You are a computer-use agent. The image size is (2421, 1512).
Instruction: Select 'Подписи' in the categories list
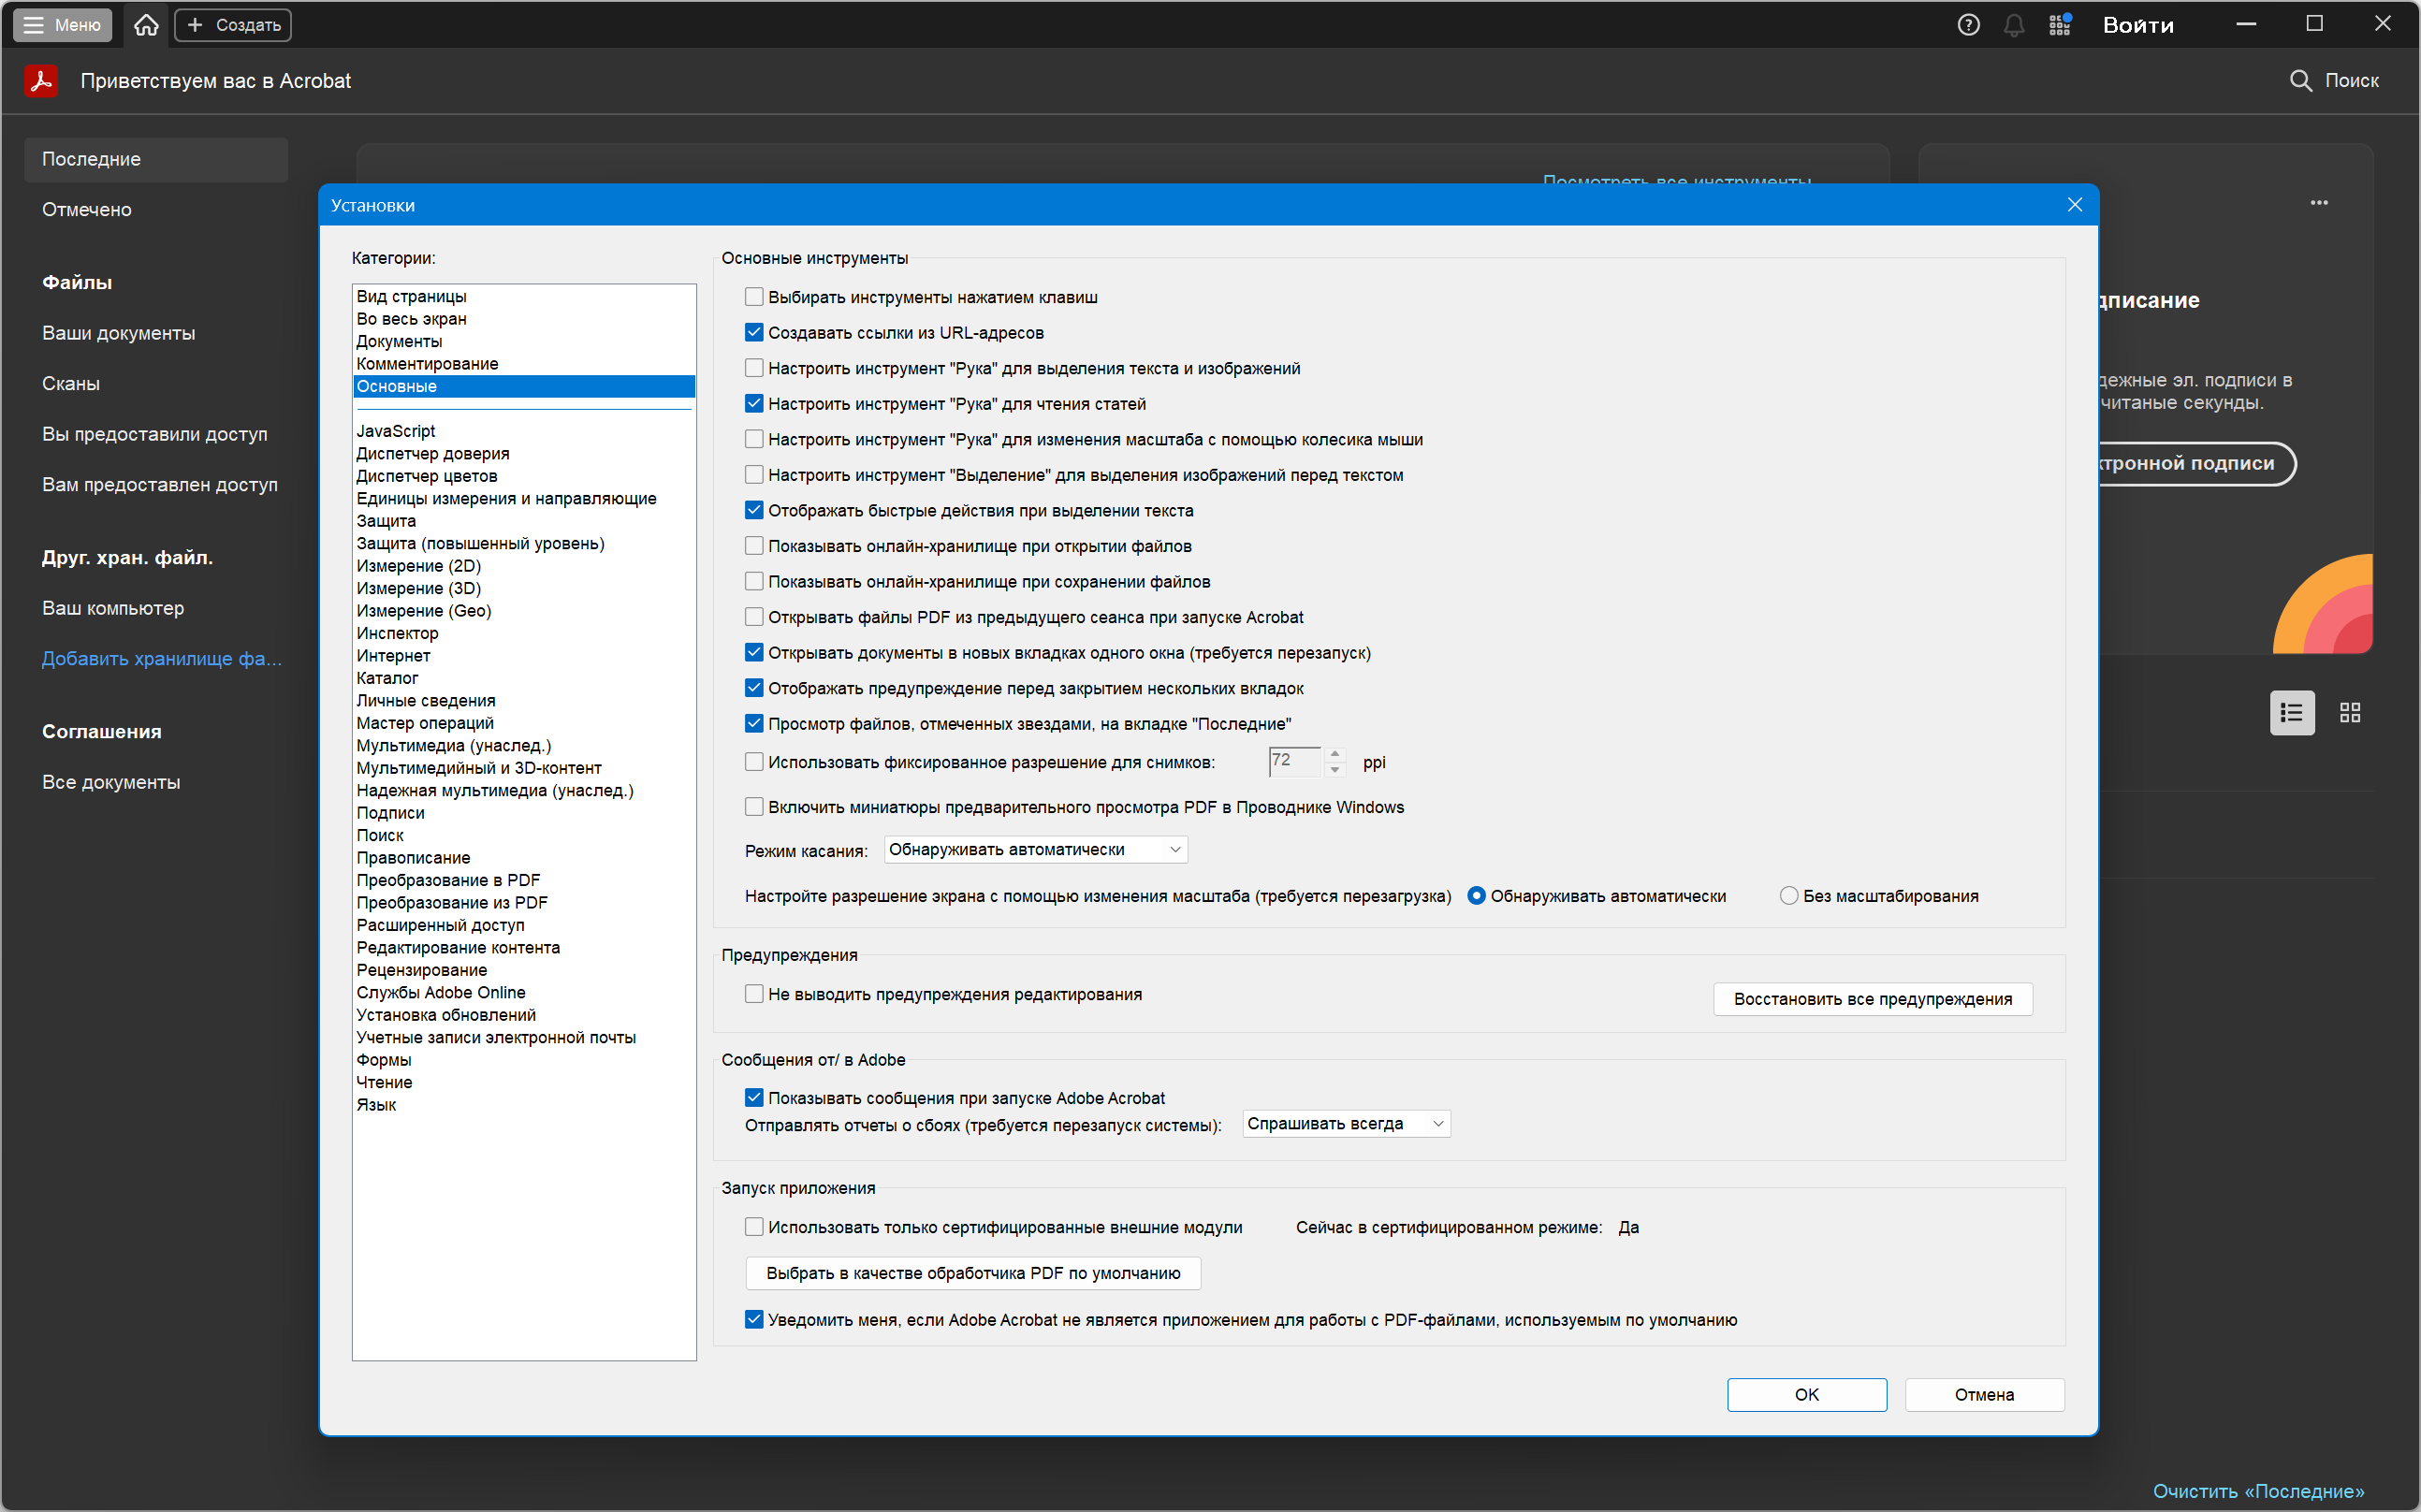390,813
